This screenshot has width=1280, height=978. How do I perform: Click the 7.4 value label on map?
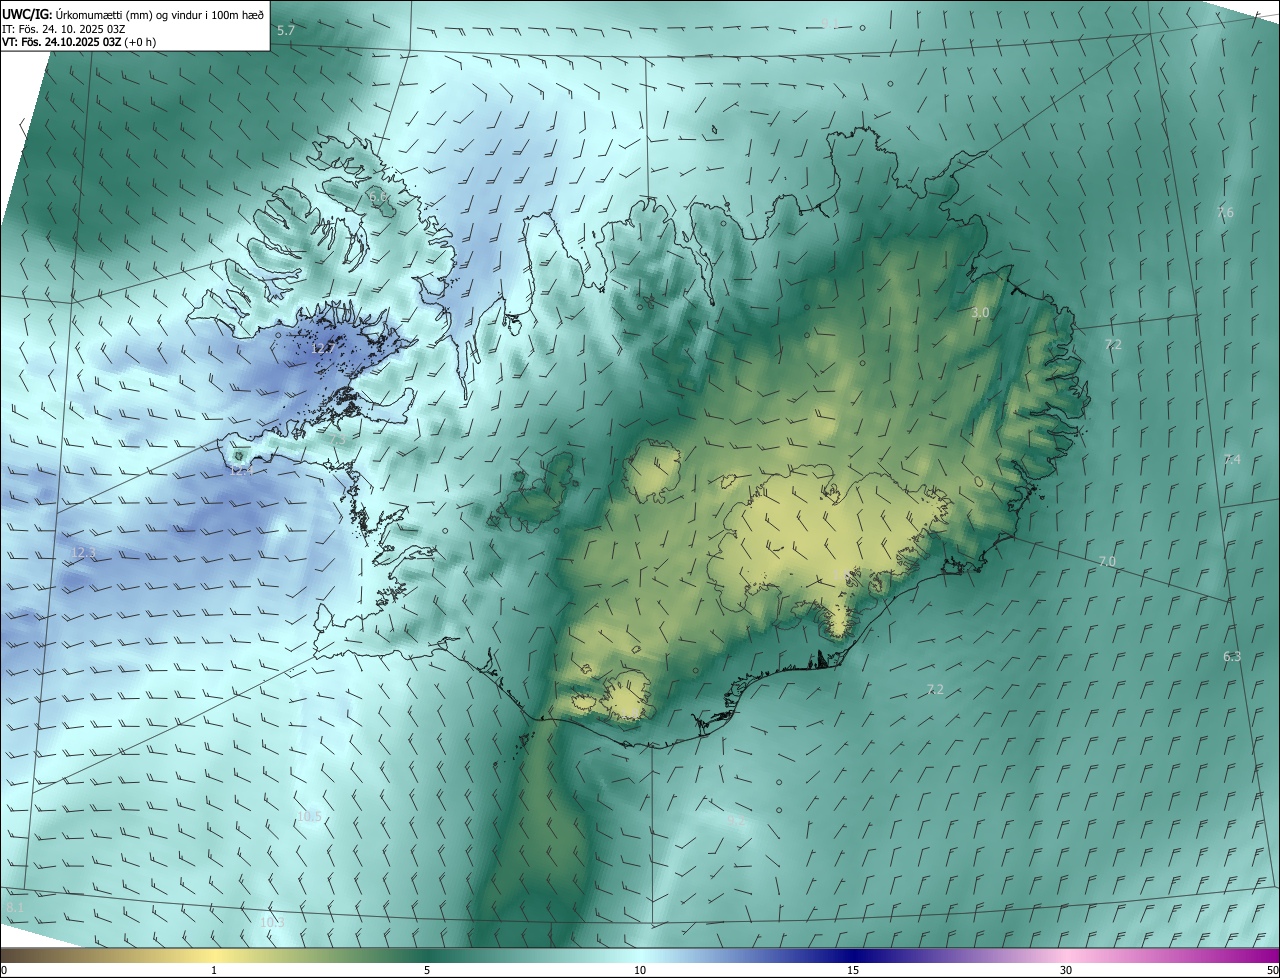pyautogui.click(x=1231, y=460)
